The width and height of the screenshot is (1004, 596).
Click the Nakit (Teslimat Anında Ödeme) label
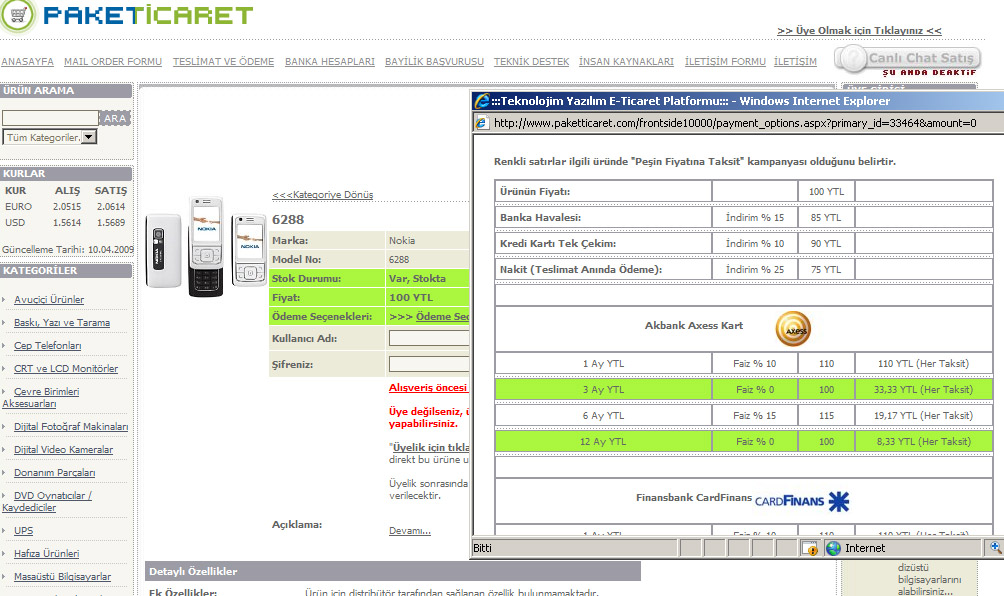point(581,270)
